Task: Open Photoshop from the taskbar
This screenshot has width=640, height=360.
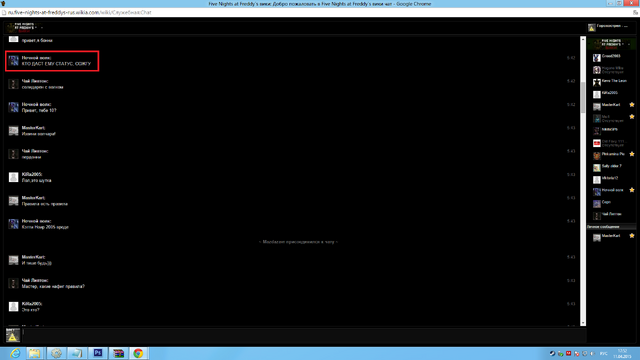Action: (98, 353)
